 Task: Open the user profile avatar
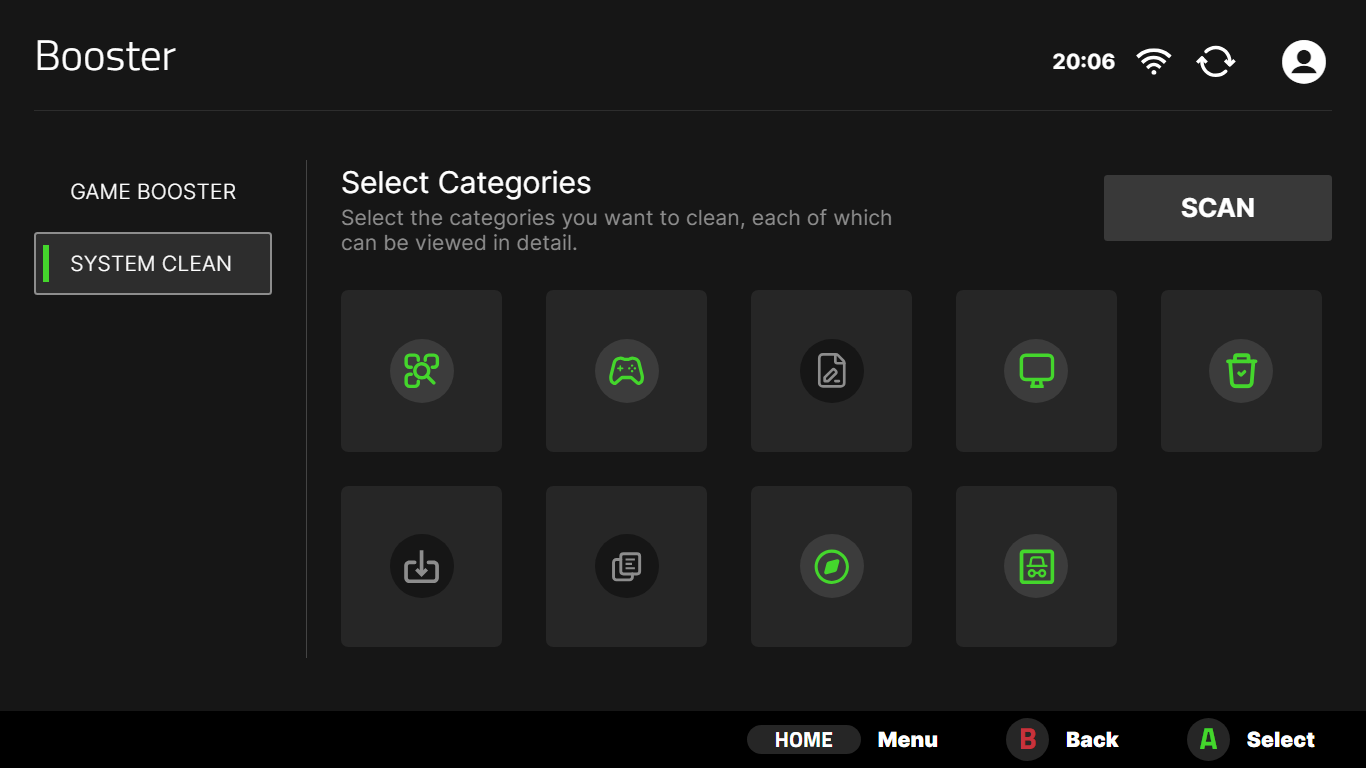pyautogui.click(x=1303, y=62)
